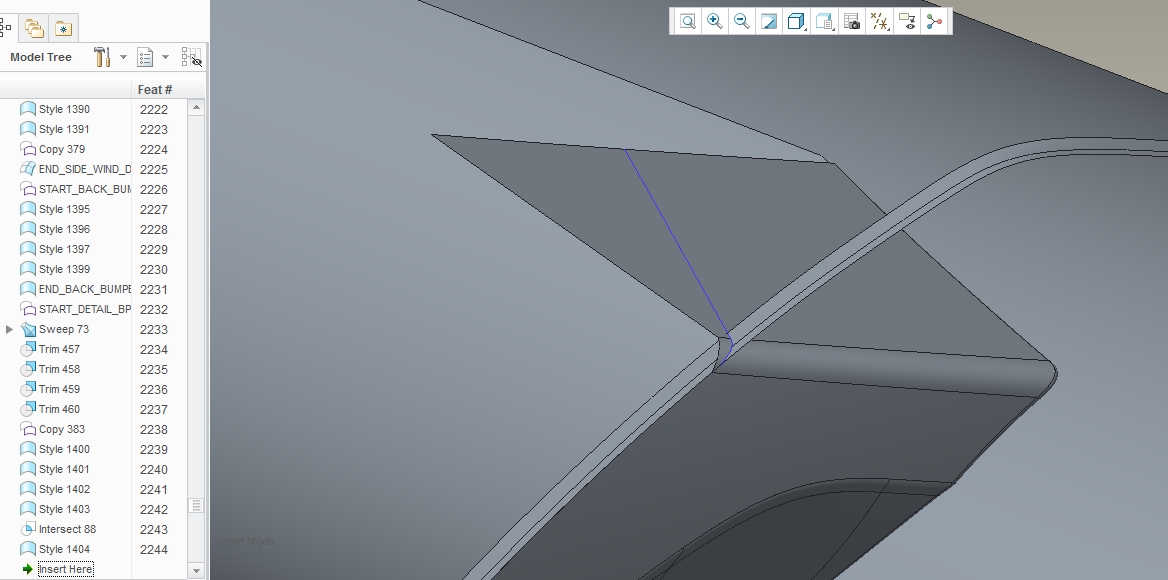Select the Style 1397 feature
Viewport: 1168px width, 580px height.
[x=64, y=249]
